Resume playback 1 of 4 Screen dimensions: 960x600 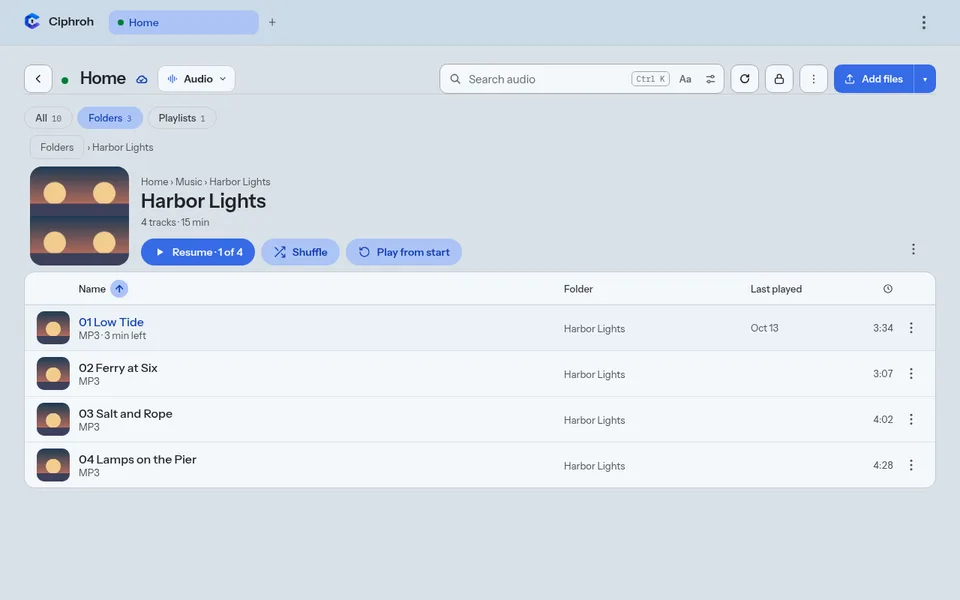tap(198, 252)
